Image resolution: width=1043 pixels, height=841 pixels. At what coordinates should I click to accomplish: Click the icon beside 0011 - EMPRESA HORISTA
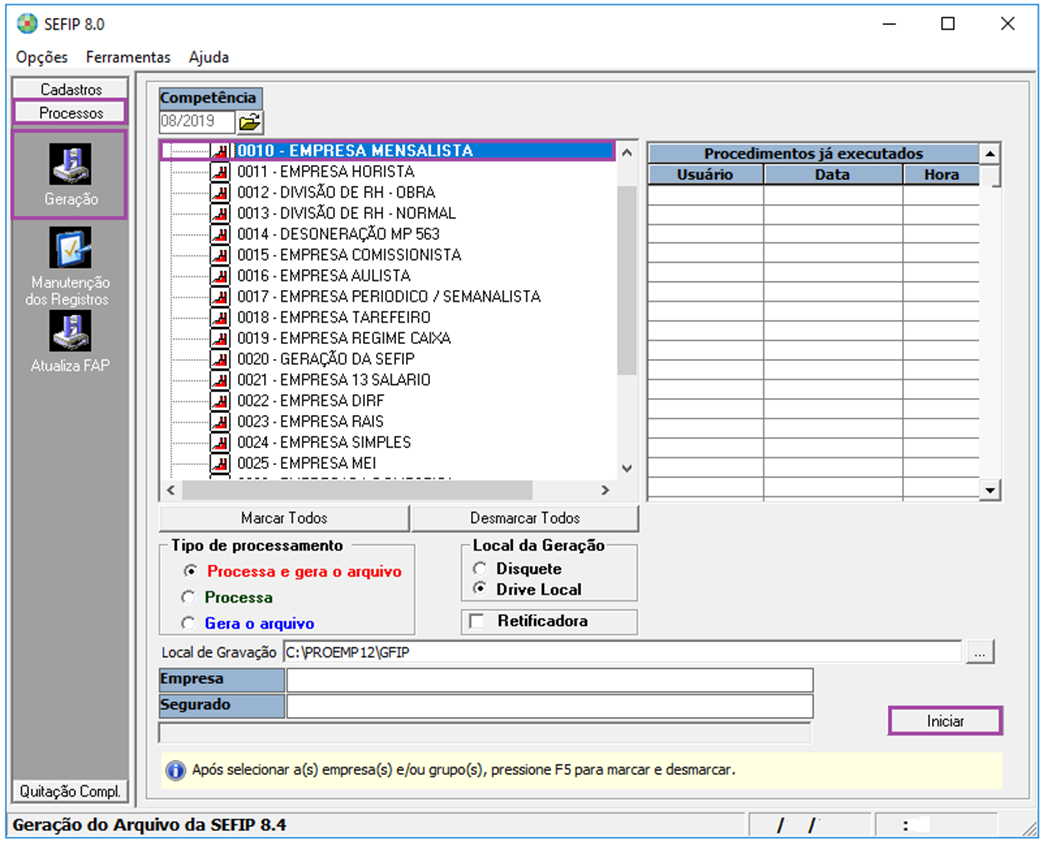(x=220, y=172)
